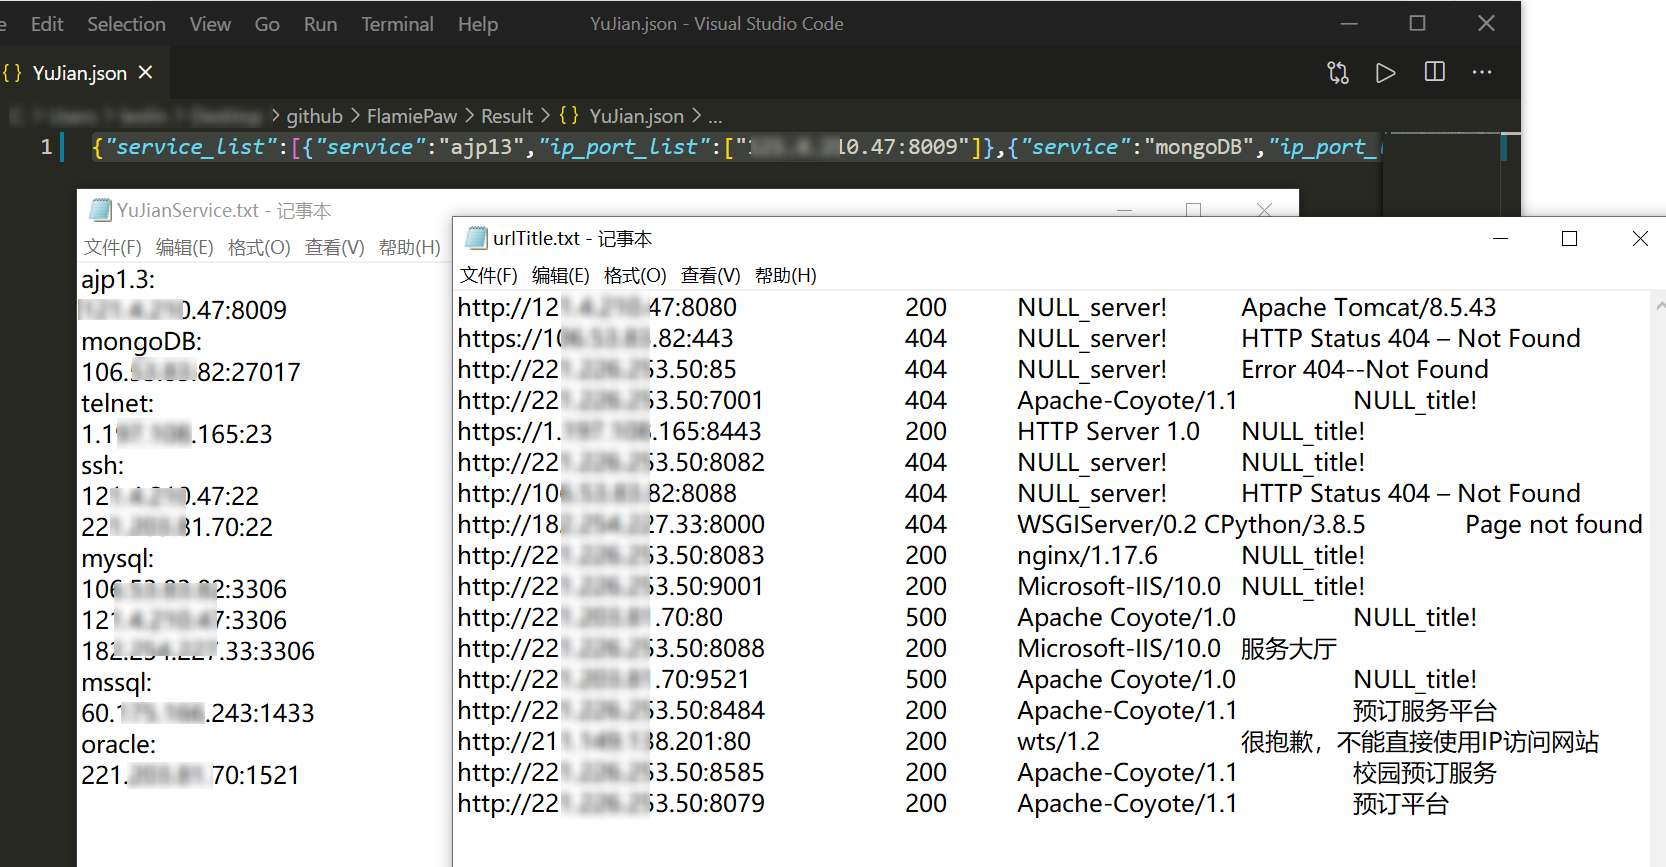Image resolution: width=1666 pixels, height=867 pixels.
Task: Open the Terminal menu in VS Code
Action: coord(397,24)
